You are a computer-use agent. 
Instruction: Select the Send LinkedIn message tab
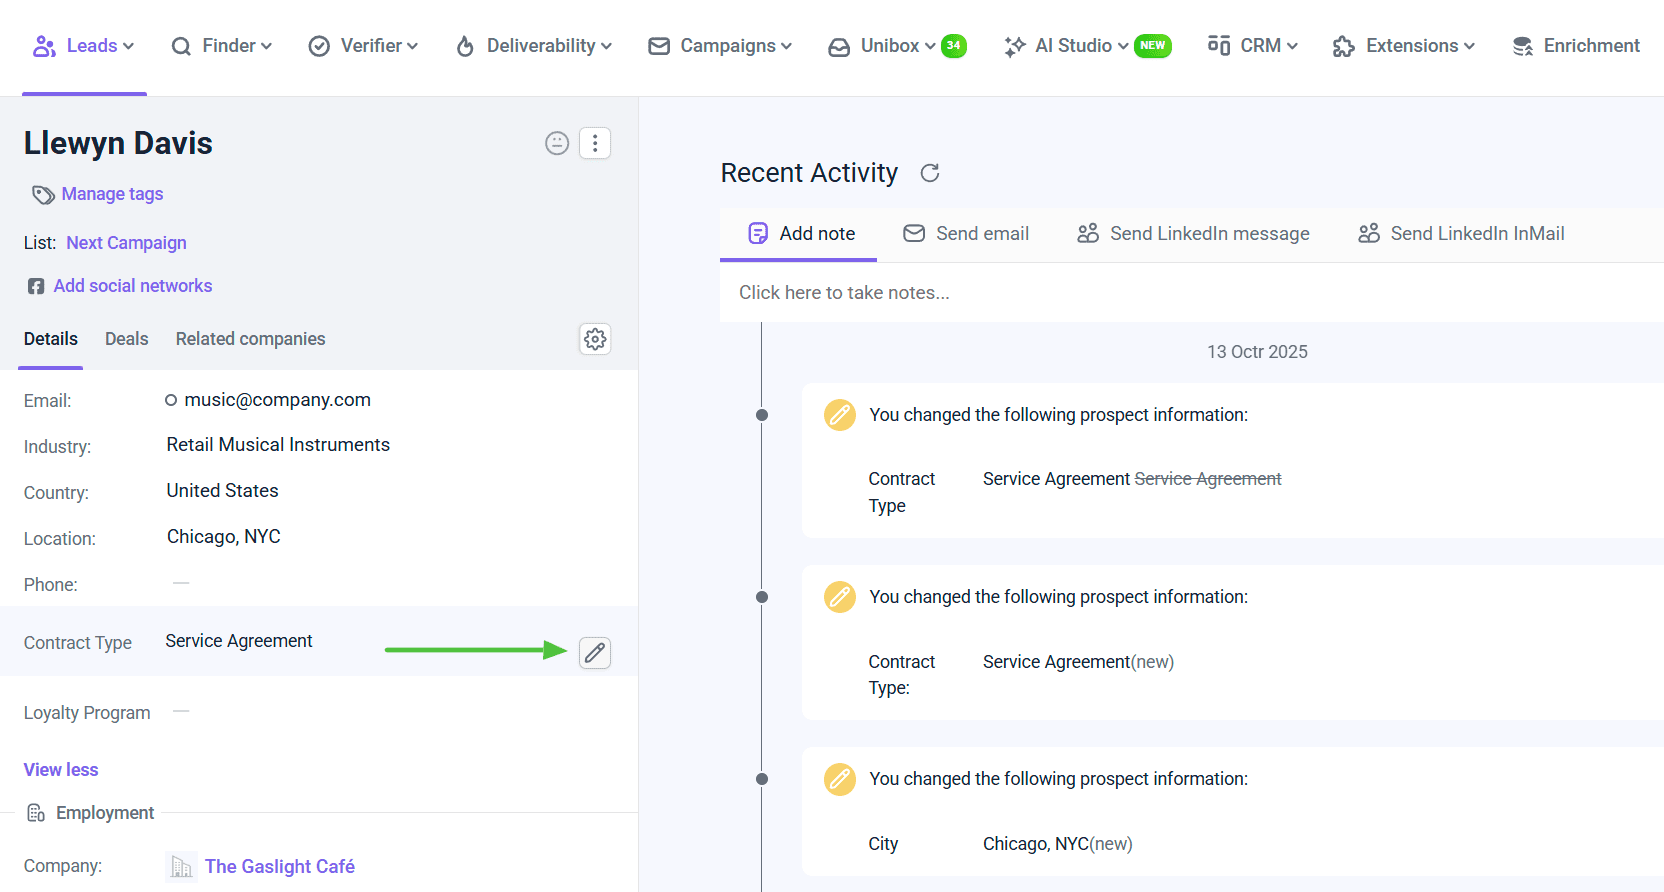click(x=1193, y=234)
